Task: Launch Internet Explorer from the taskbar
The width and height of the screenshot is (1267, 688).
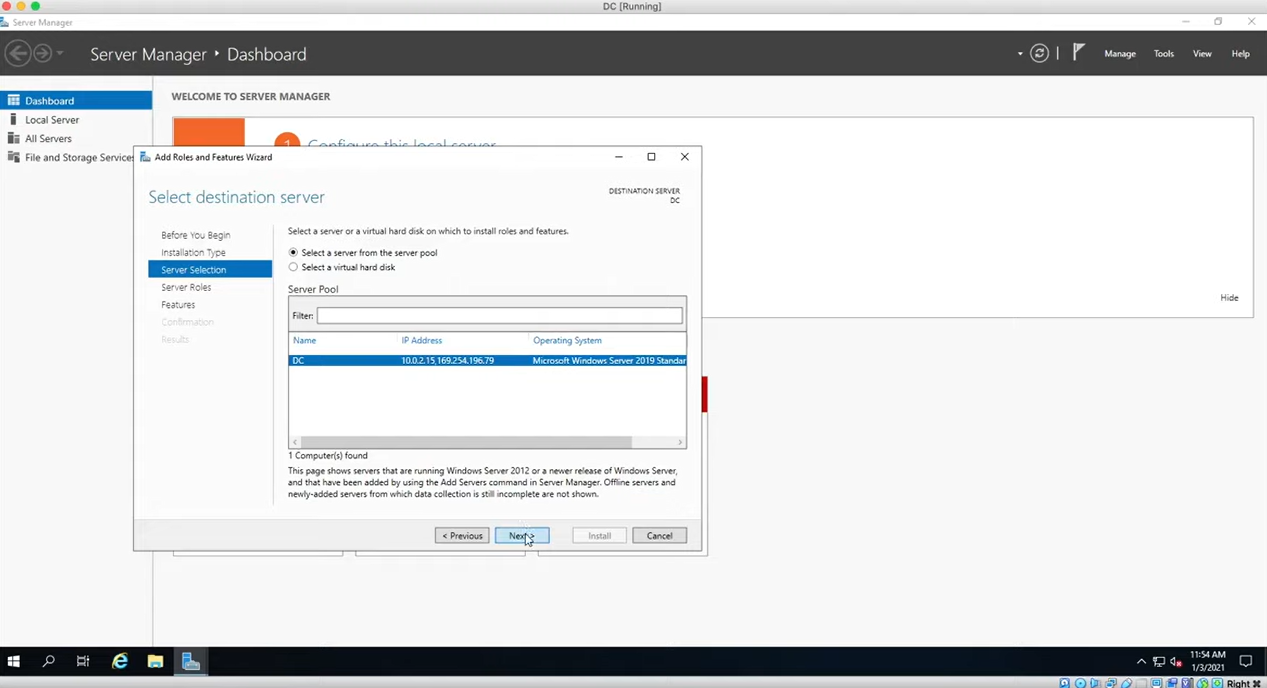Action: (x=120, y=661)
